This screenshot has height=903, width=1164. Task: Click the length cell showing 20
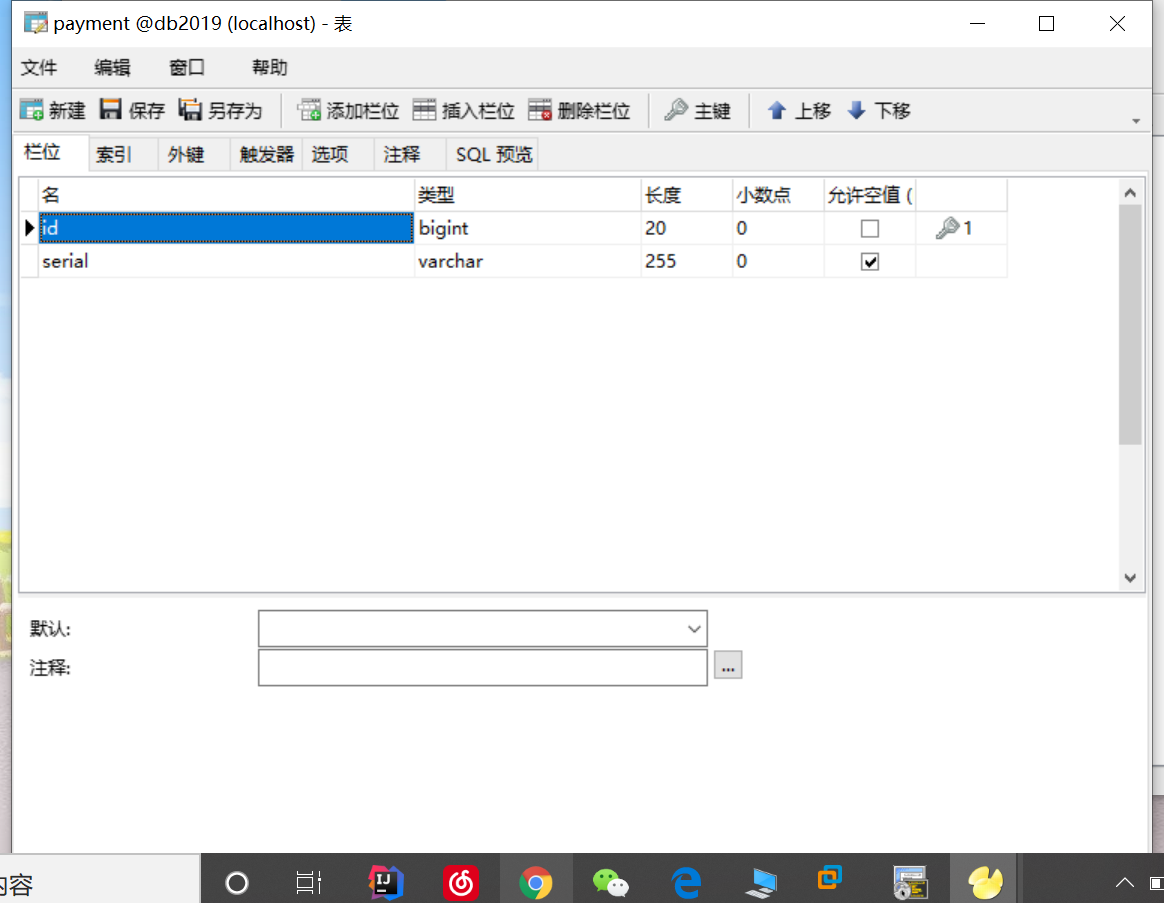(687, 228)
